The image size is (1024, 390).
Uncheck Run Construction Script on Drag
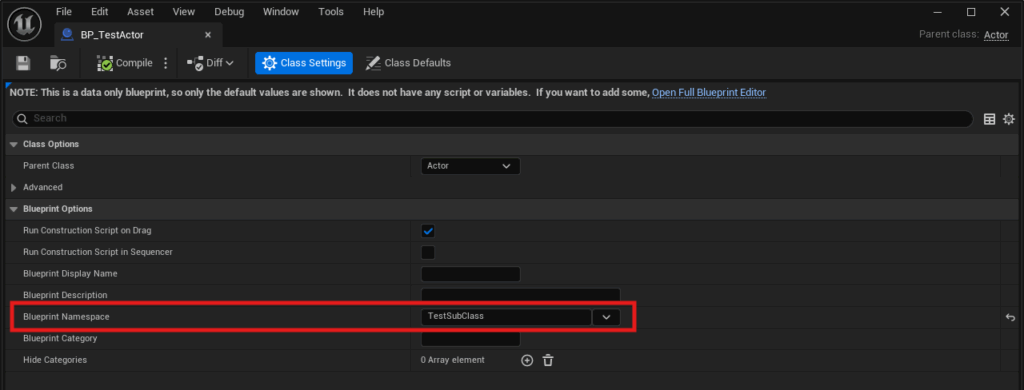click(428, 231)
